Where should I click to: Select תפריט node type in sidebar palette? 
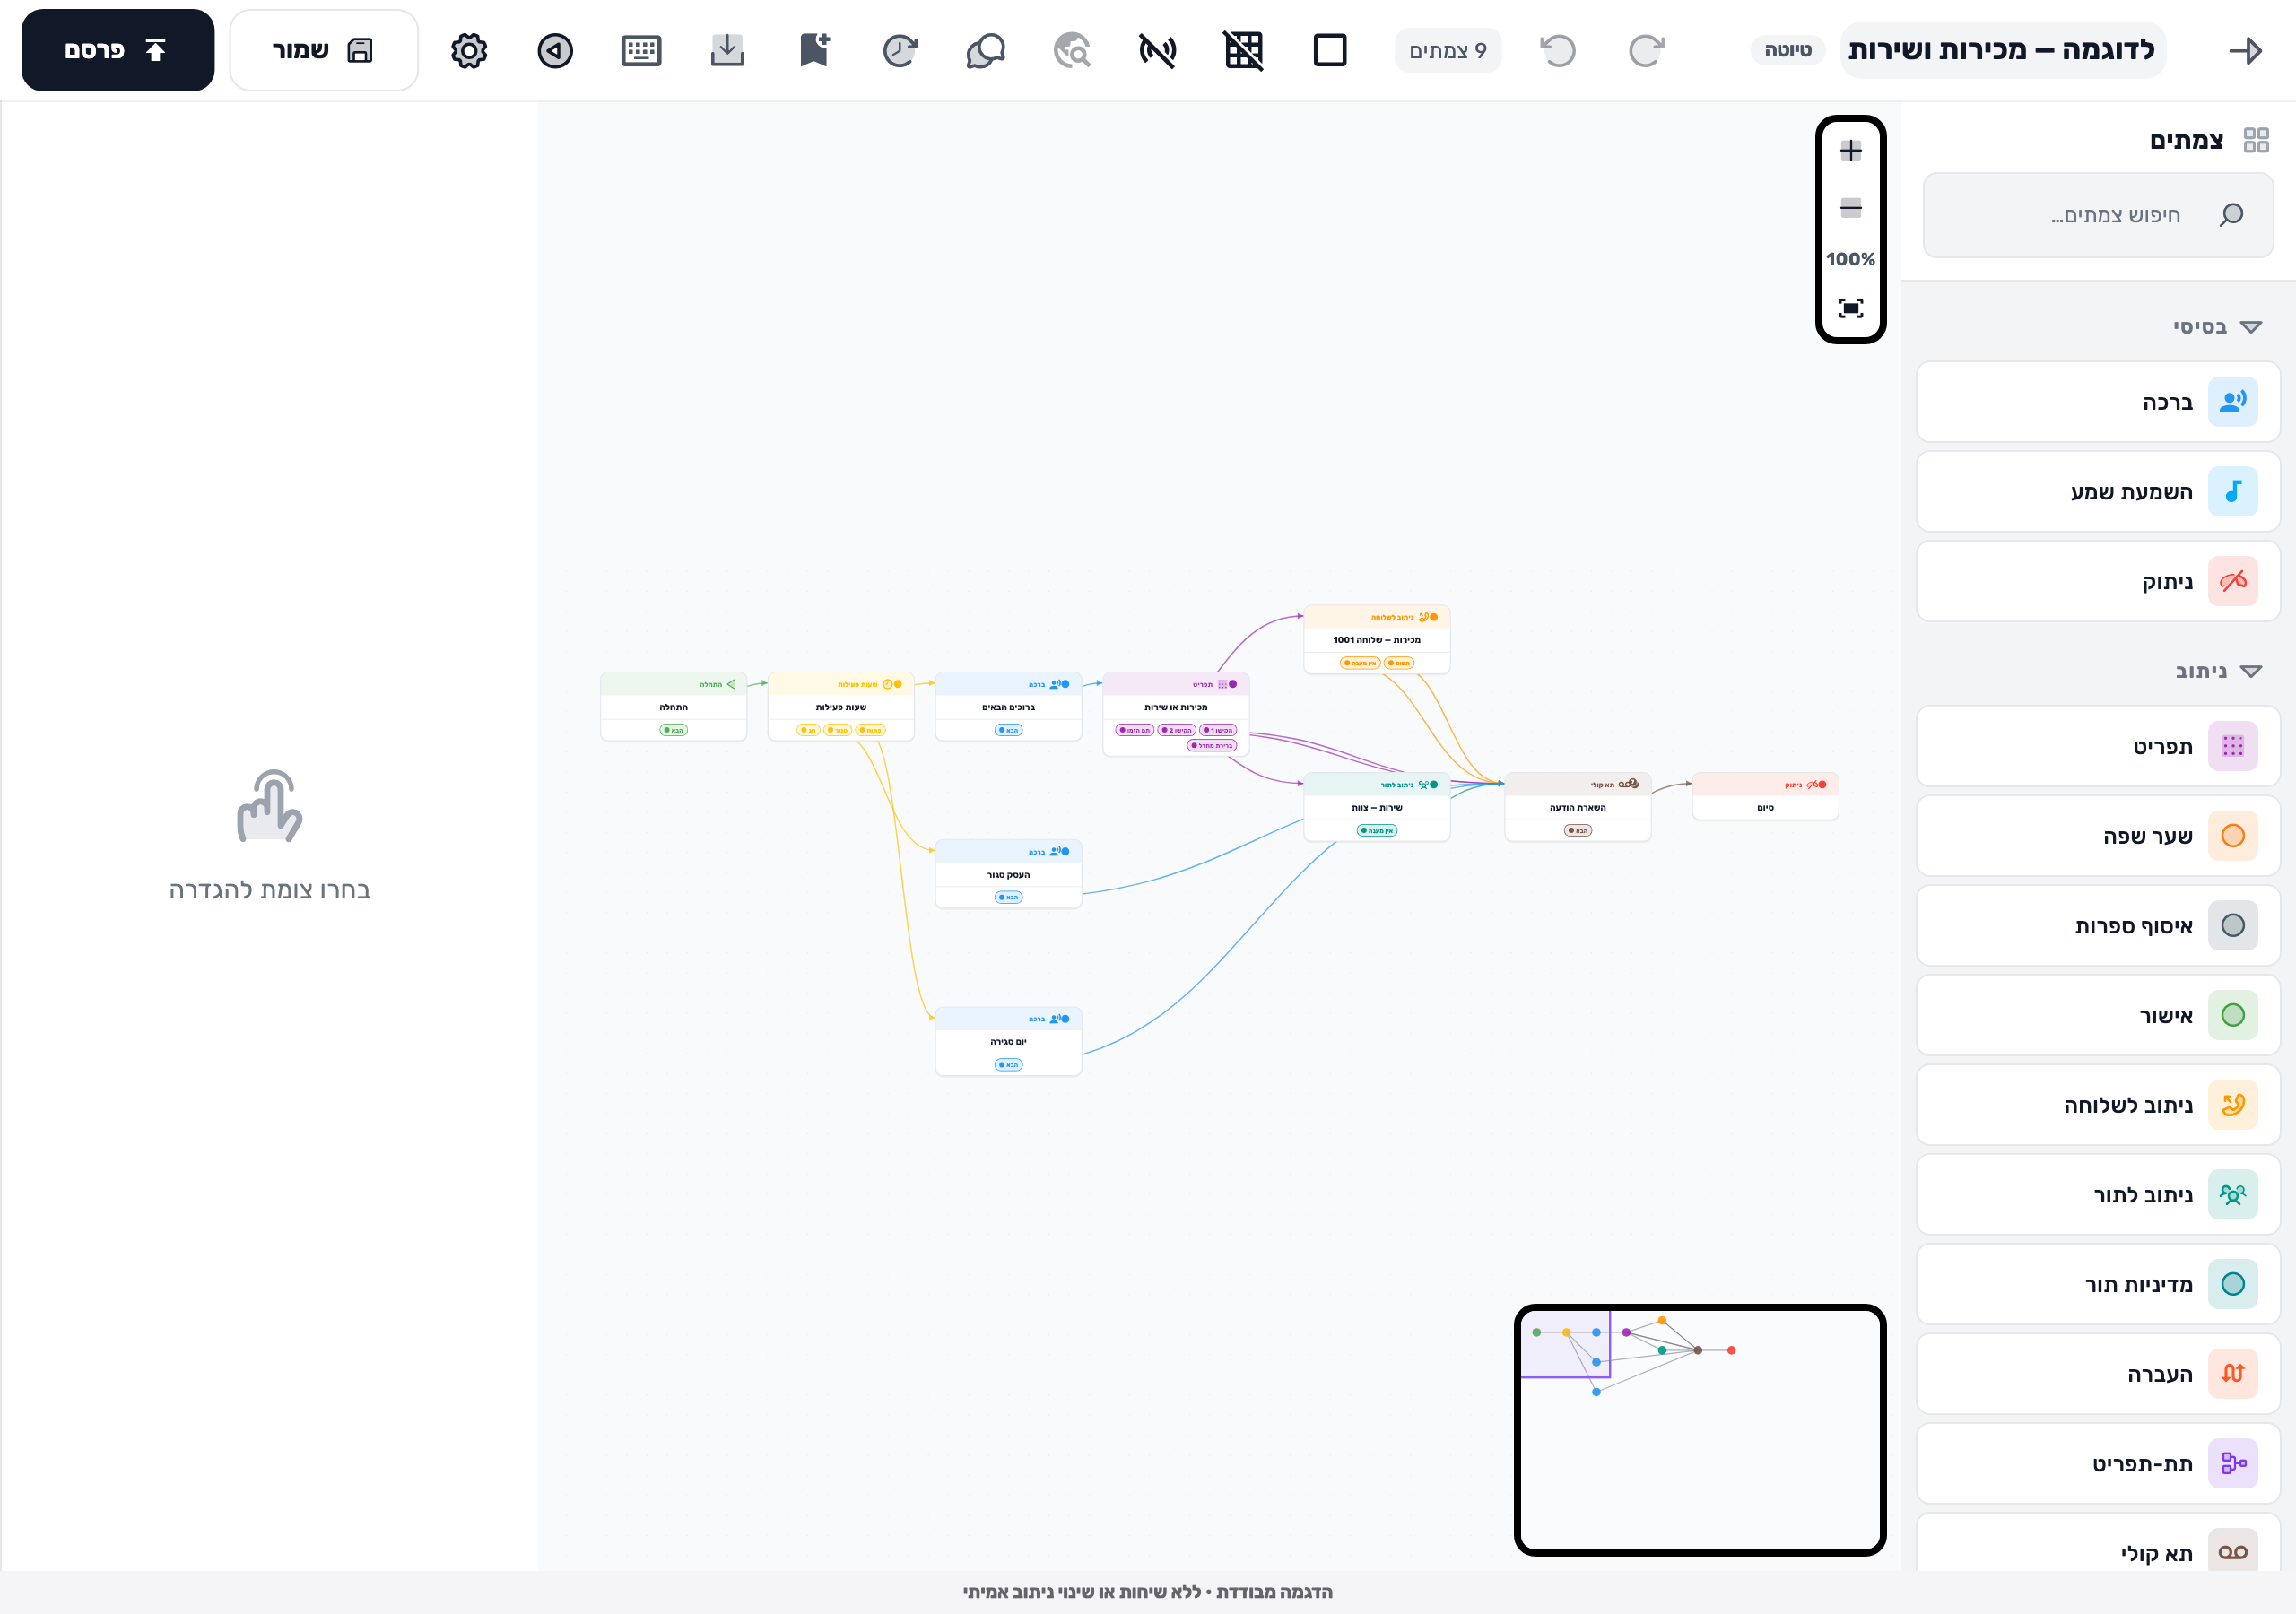click(2098, 746)
